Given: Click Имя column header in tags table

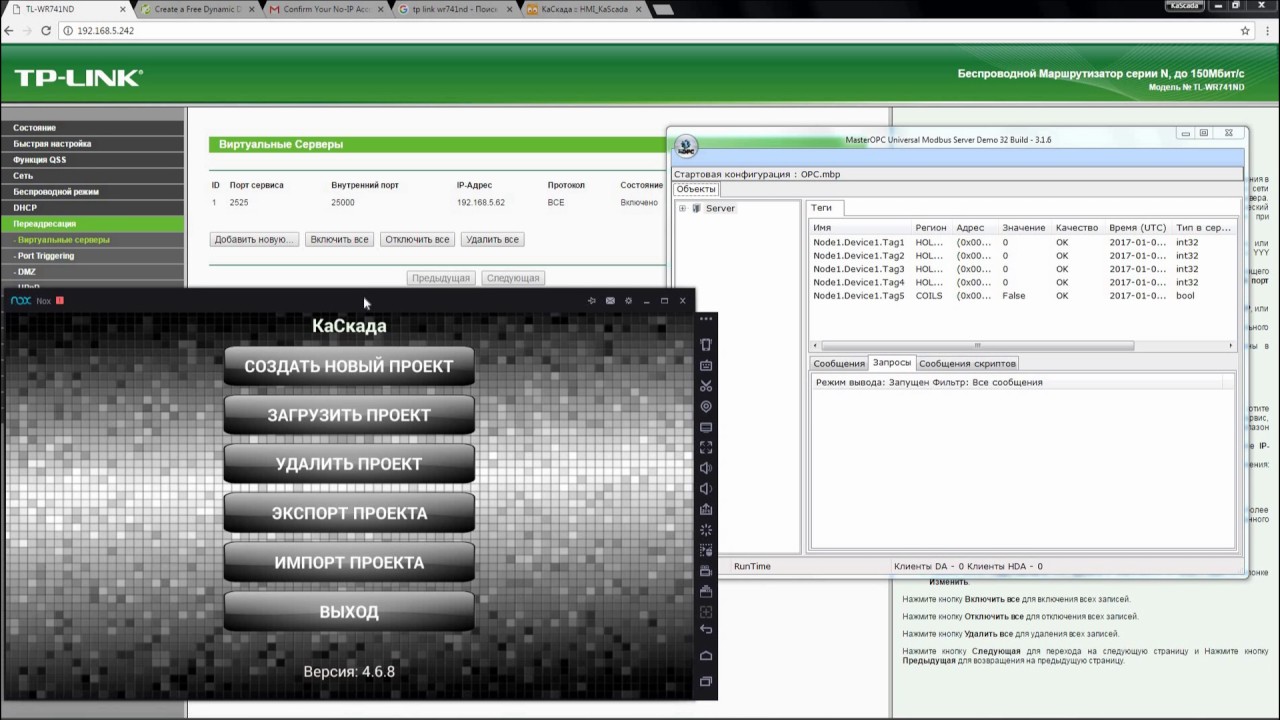Looking at the screenshot, I should (860, 228).
